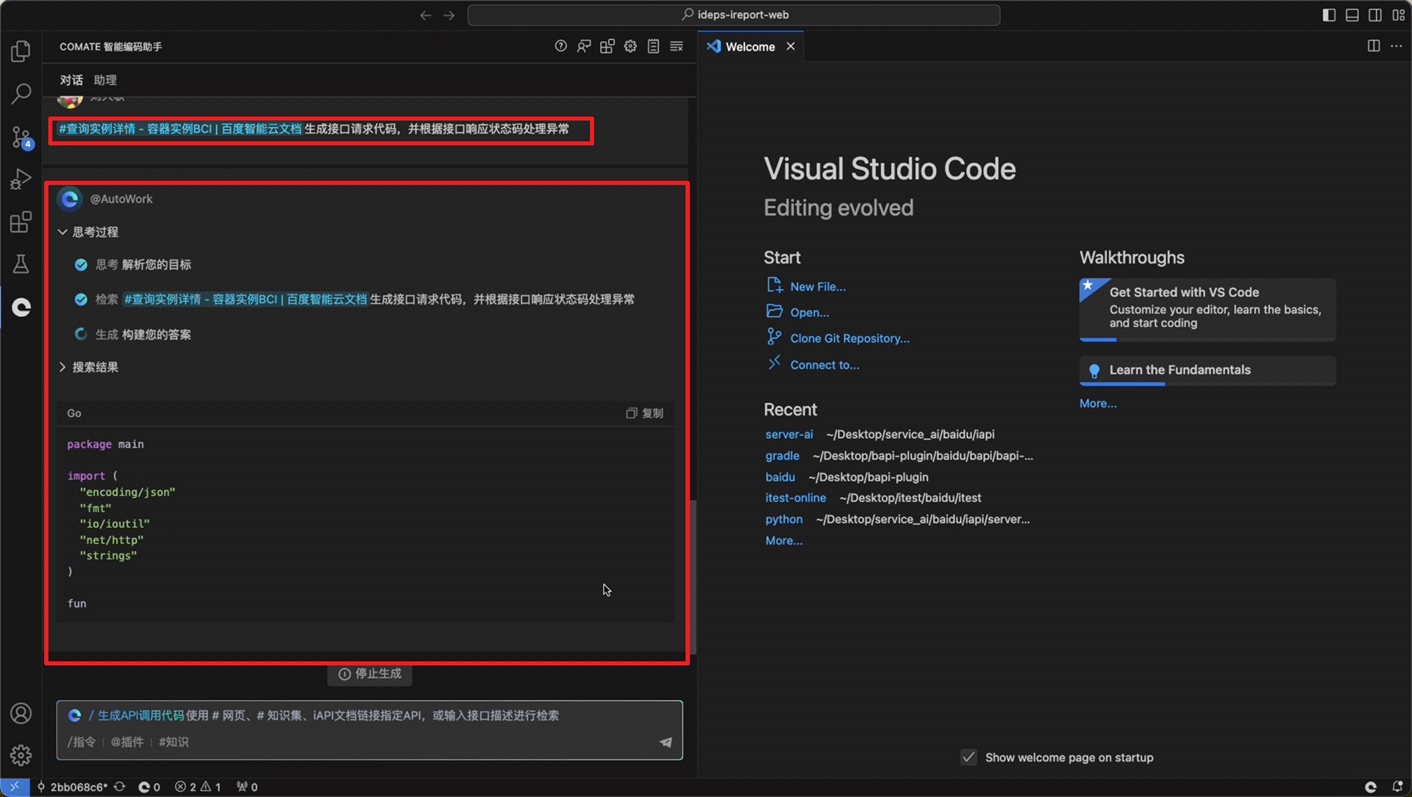Click the Comate icon at right of status bar
Screen dimensions: 1412x797
(x=1371, y=787)
